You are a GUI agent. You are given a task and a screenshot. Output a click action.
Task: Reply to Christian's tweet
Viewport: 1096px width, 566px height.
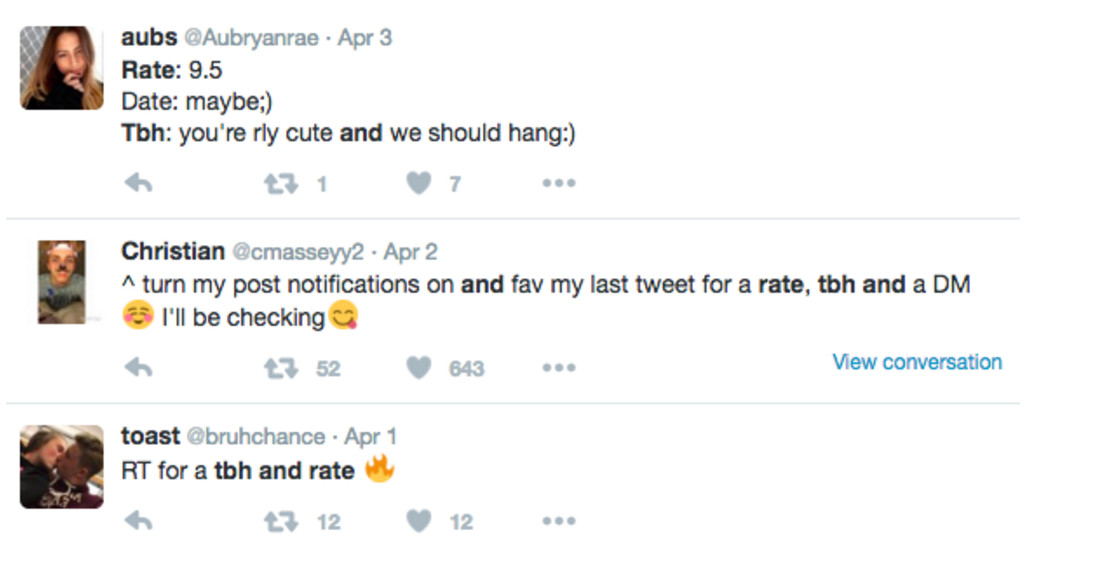point(138,368)
